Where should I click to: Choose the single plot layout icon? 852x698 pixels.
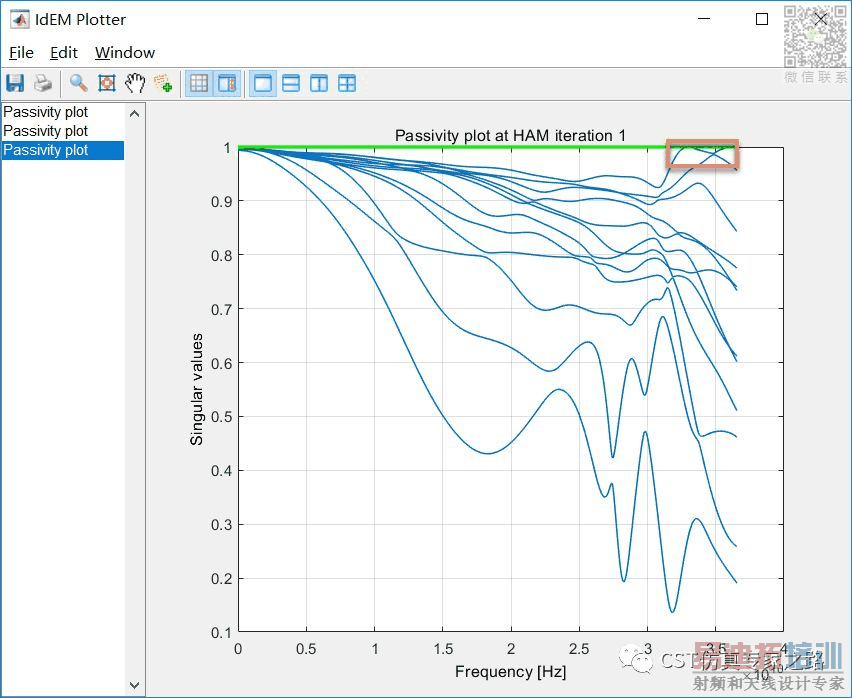(263, 84)
